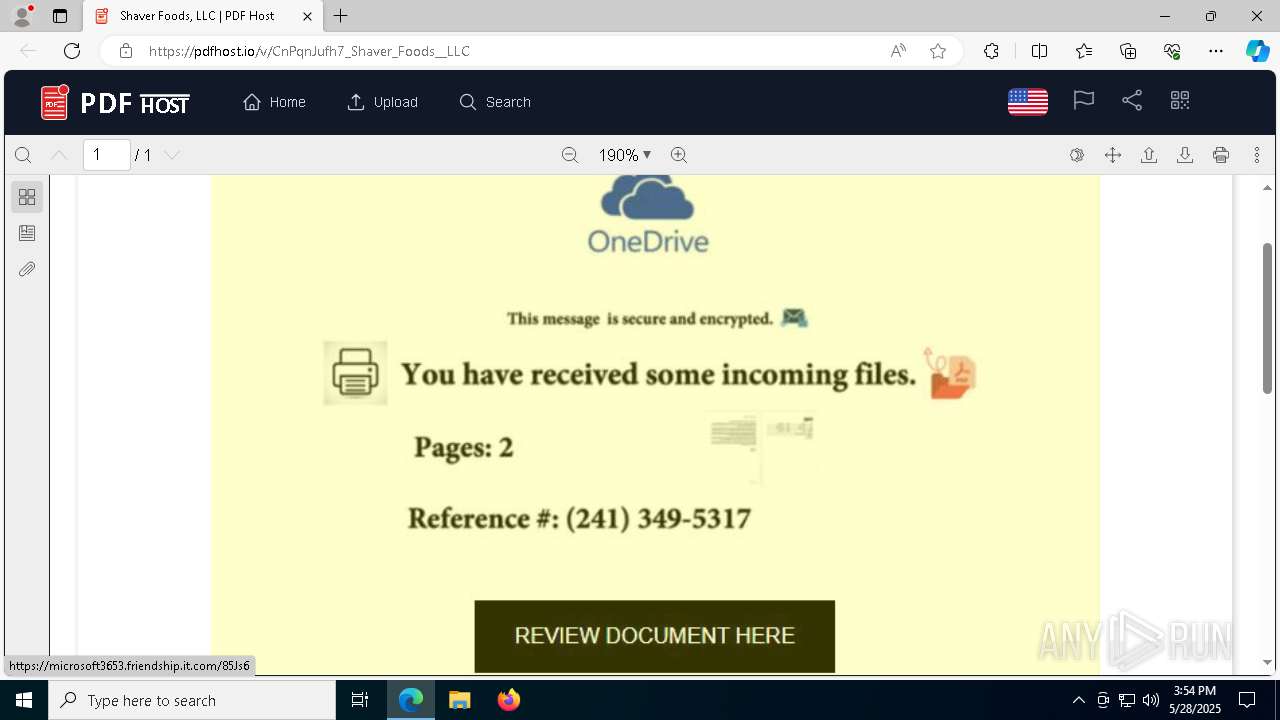Image resolution: width=1280 pixels, height=720 pixels.
Task: Go to next page arrow
Action: coord(172,155)
